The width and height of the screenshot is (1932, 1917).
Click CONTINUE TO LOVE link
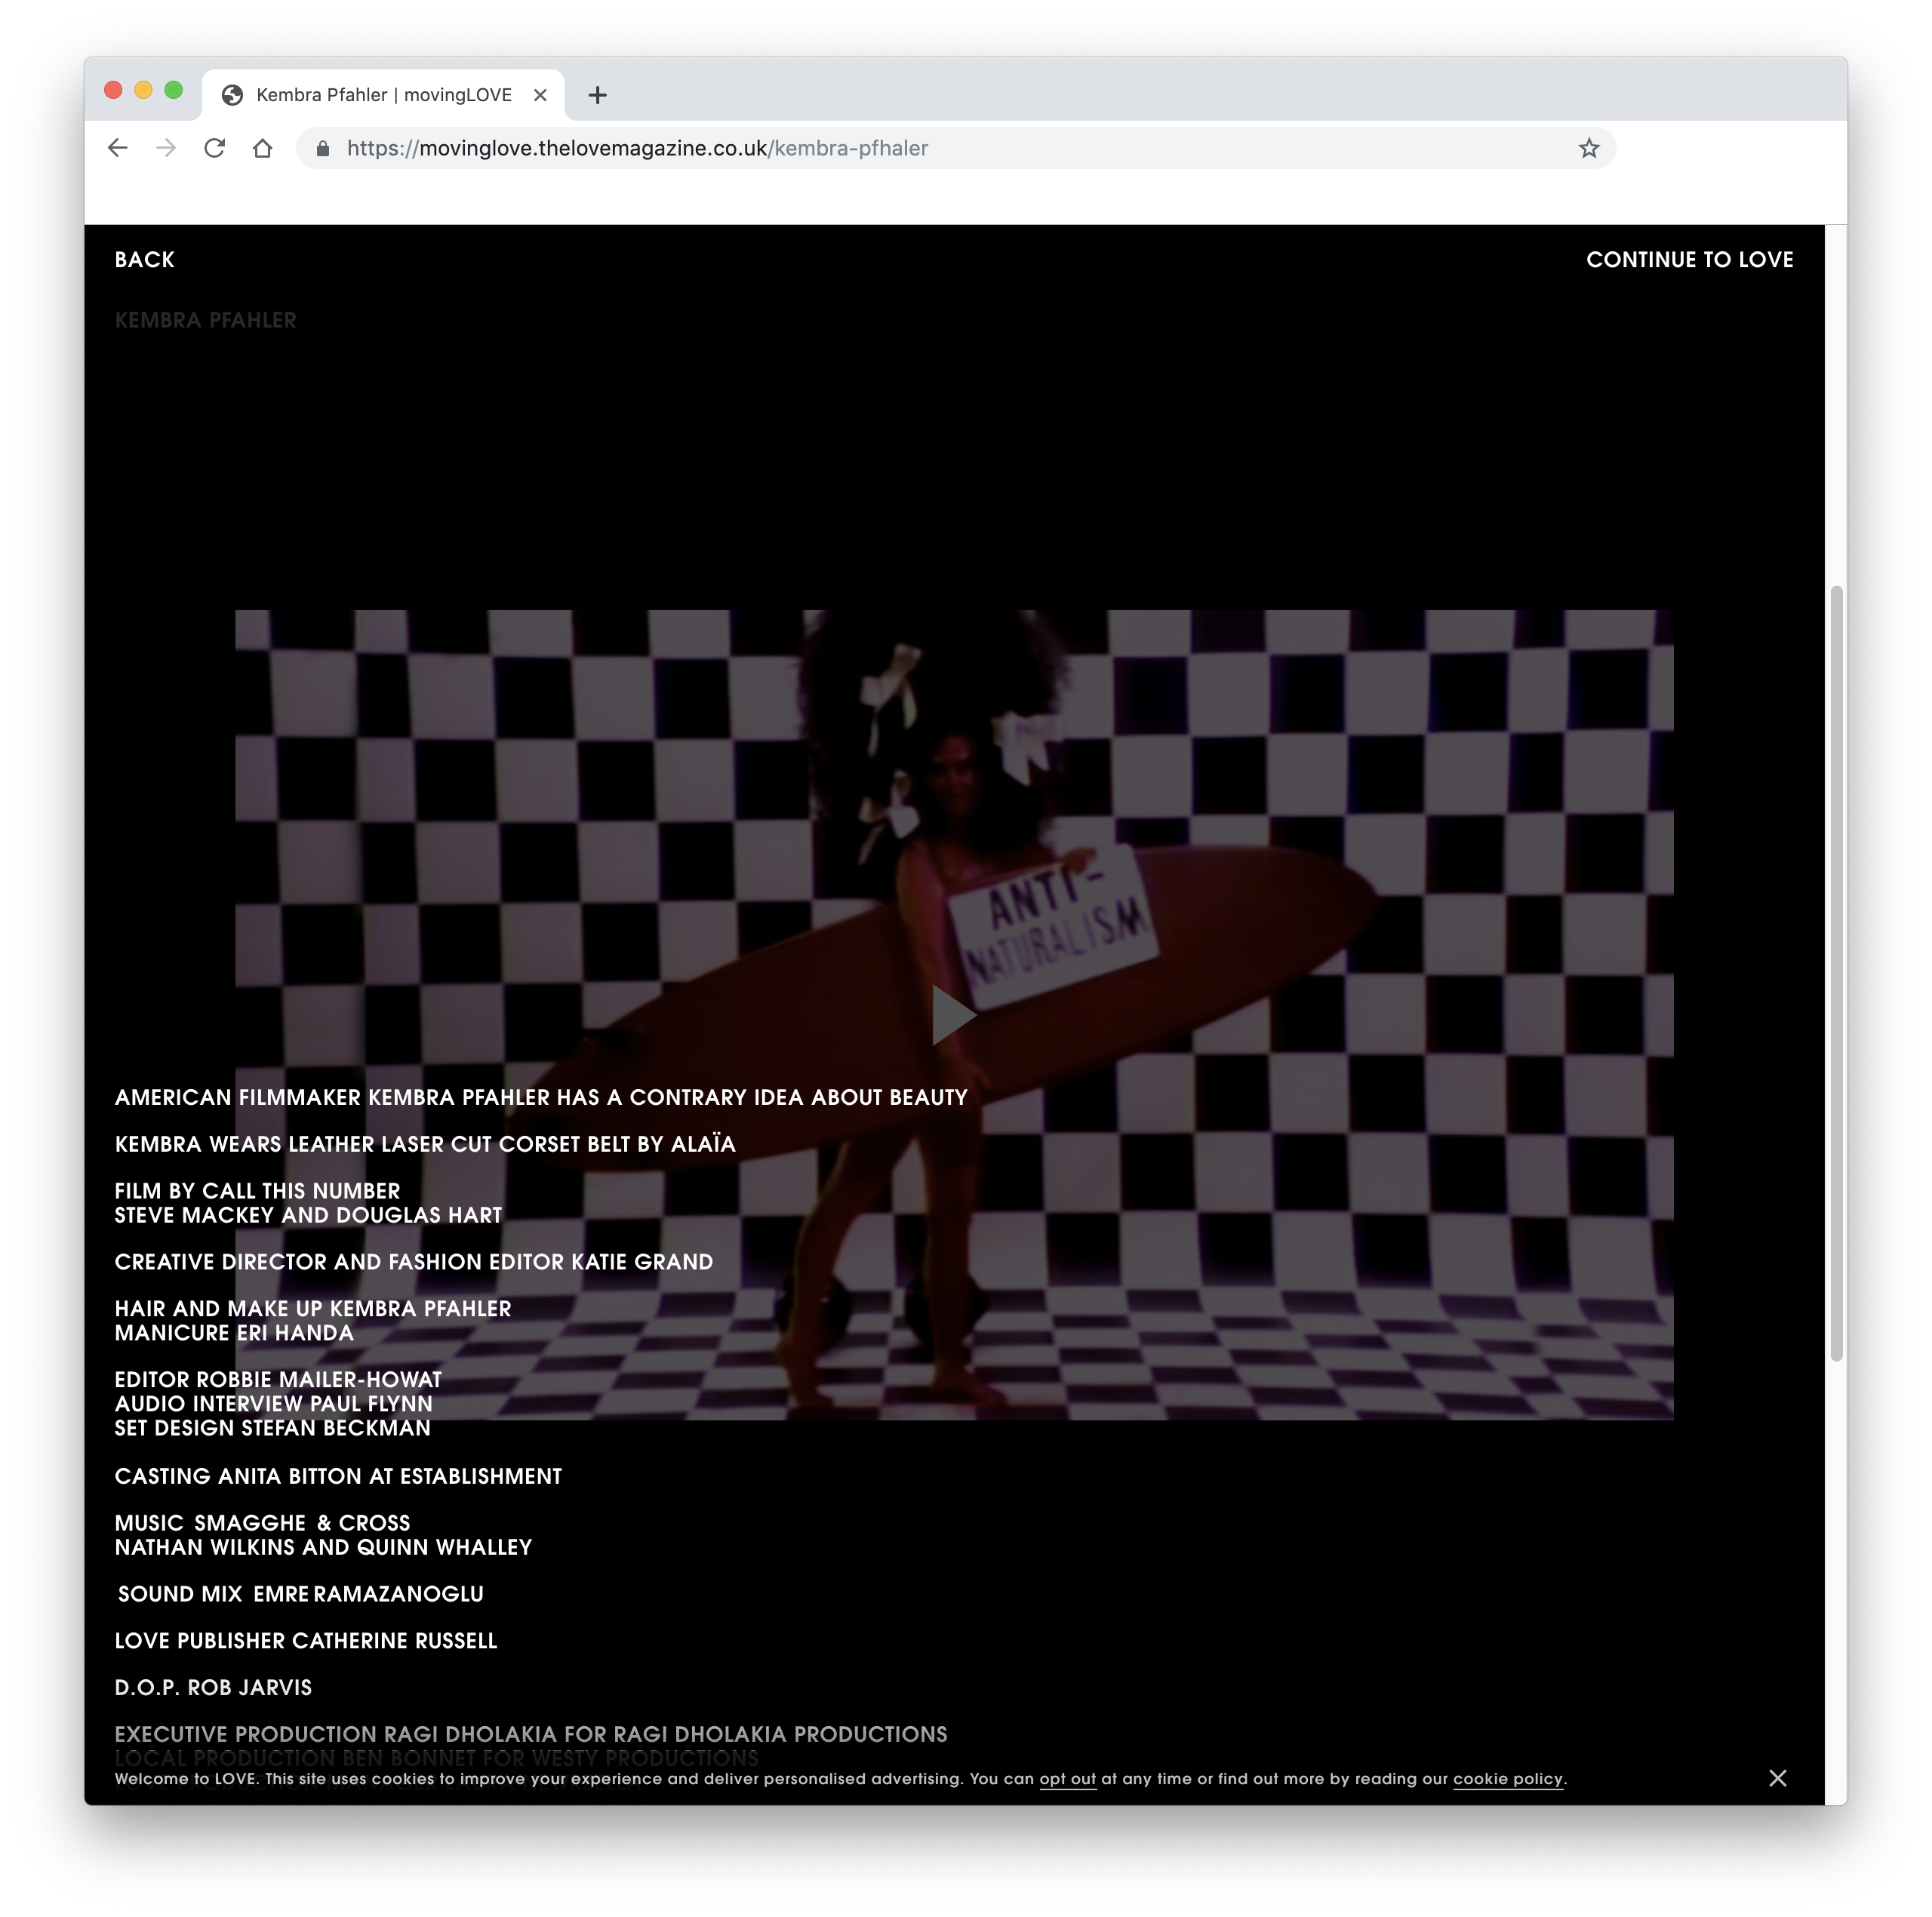point(1688,260)
